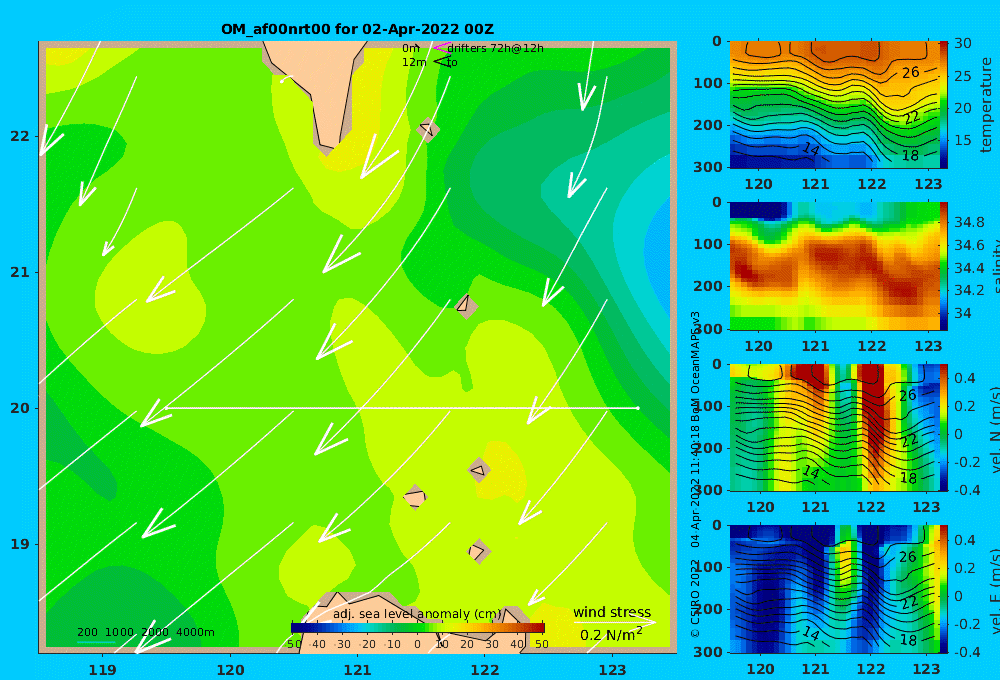
Task: Click the salinity colorbar
Action: 943,266
